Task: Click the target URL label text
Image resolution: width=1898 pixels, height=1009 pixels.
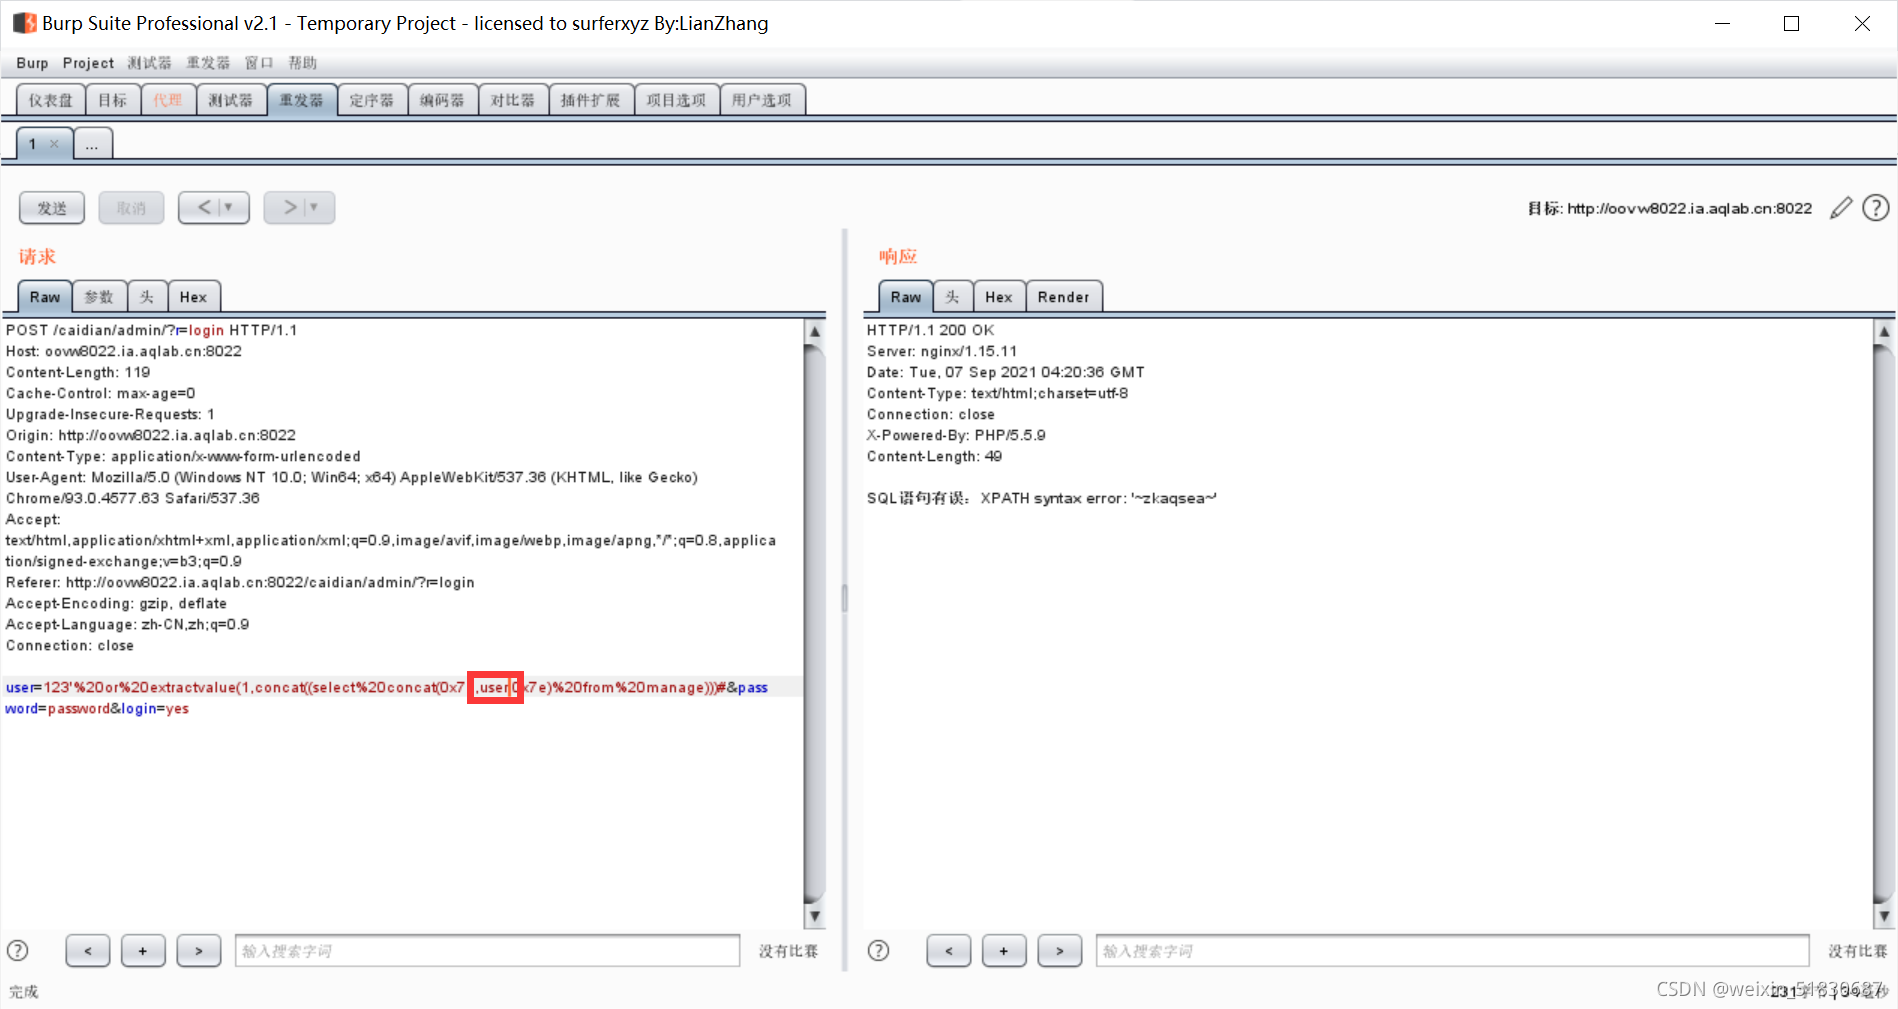Action: click(x=1670, y=208)
